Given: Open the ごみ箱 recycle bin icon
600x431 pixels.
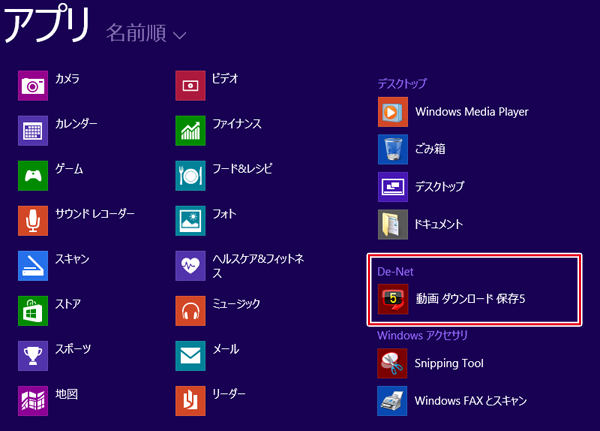Looking at the screenshot, I should [393, 149].
